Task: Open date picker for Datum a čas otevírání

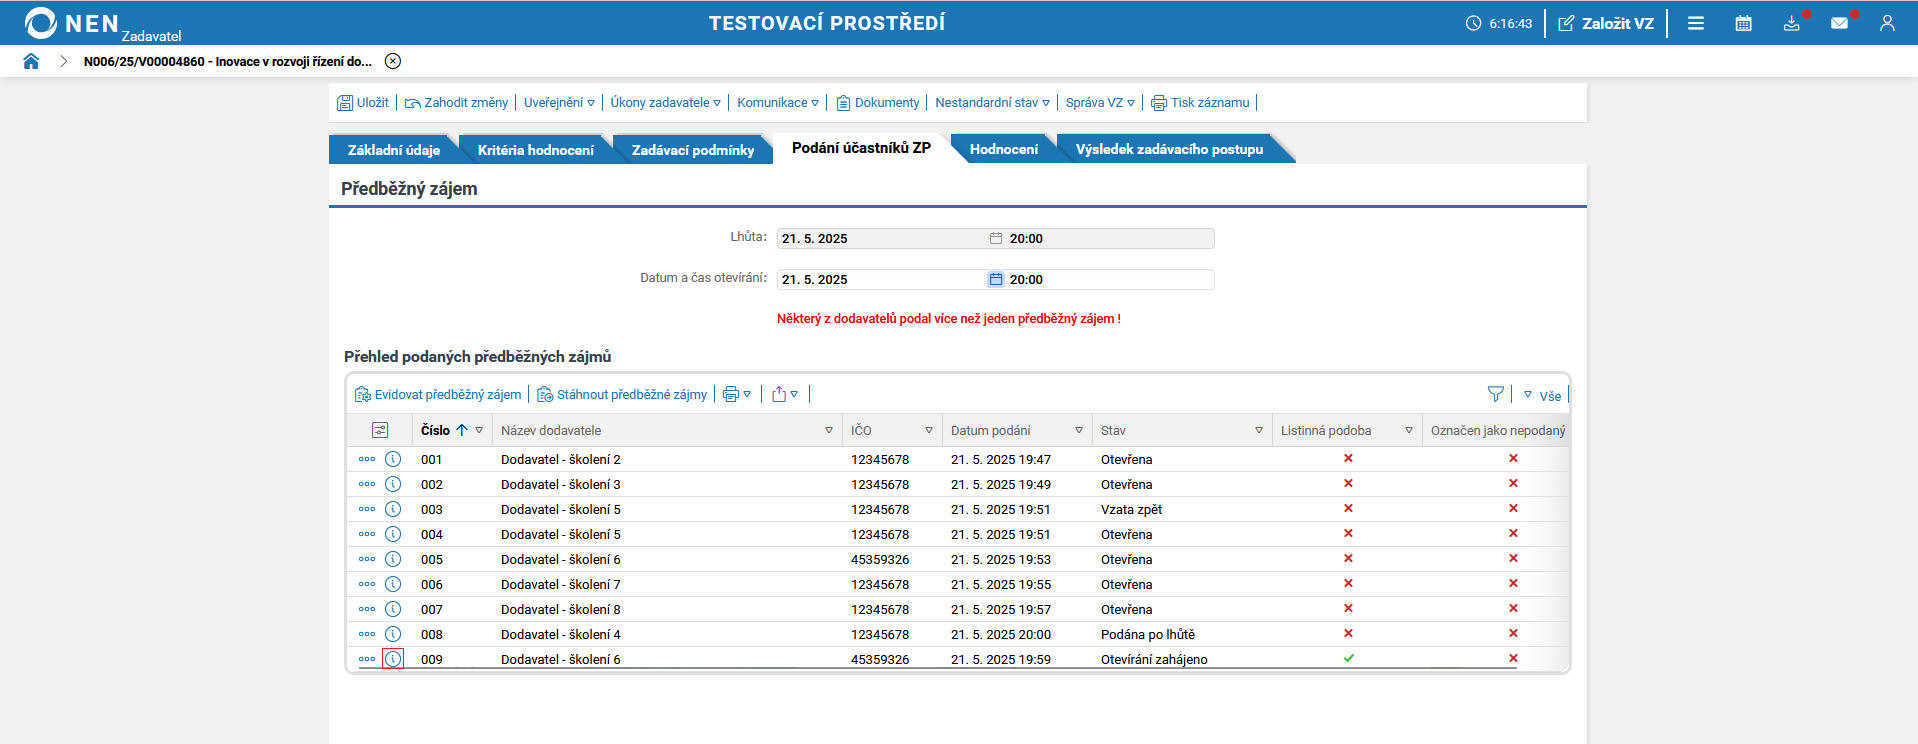Action: point(995,280)
